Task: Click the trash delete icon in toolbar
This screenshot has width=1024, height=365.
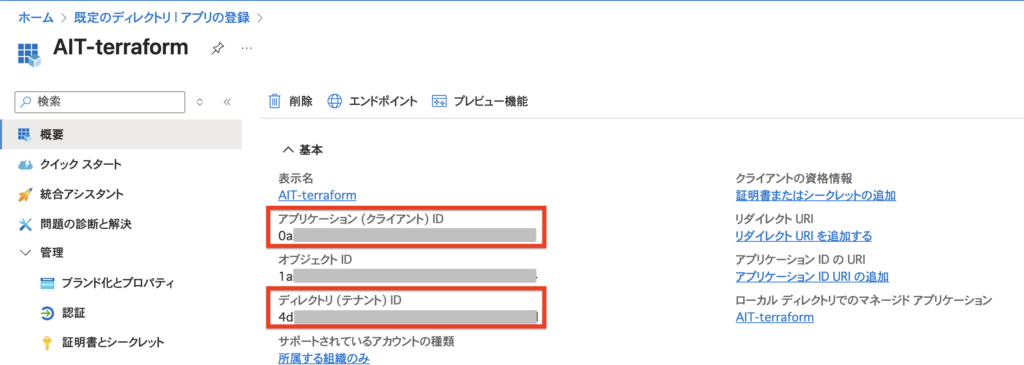Action: point(275,101)
